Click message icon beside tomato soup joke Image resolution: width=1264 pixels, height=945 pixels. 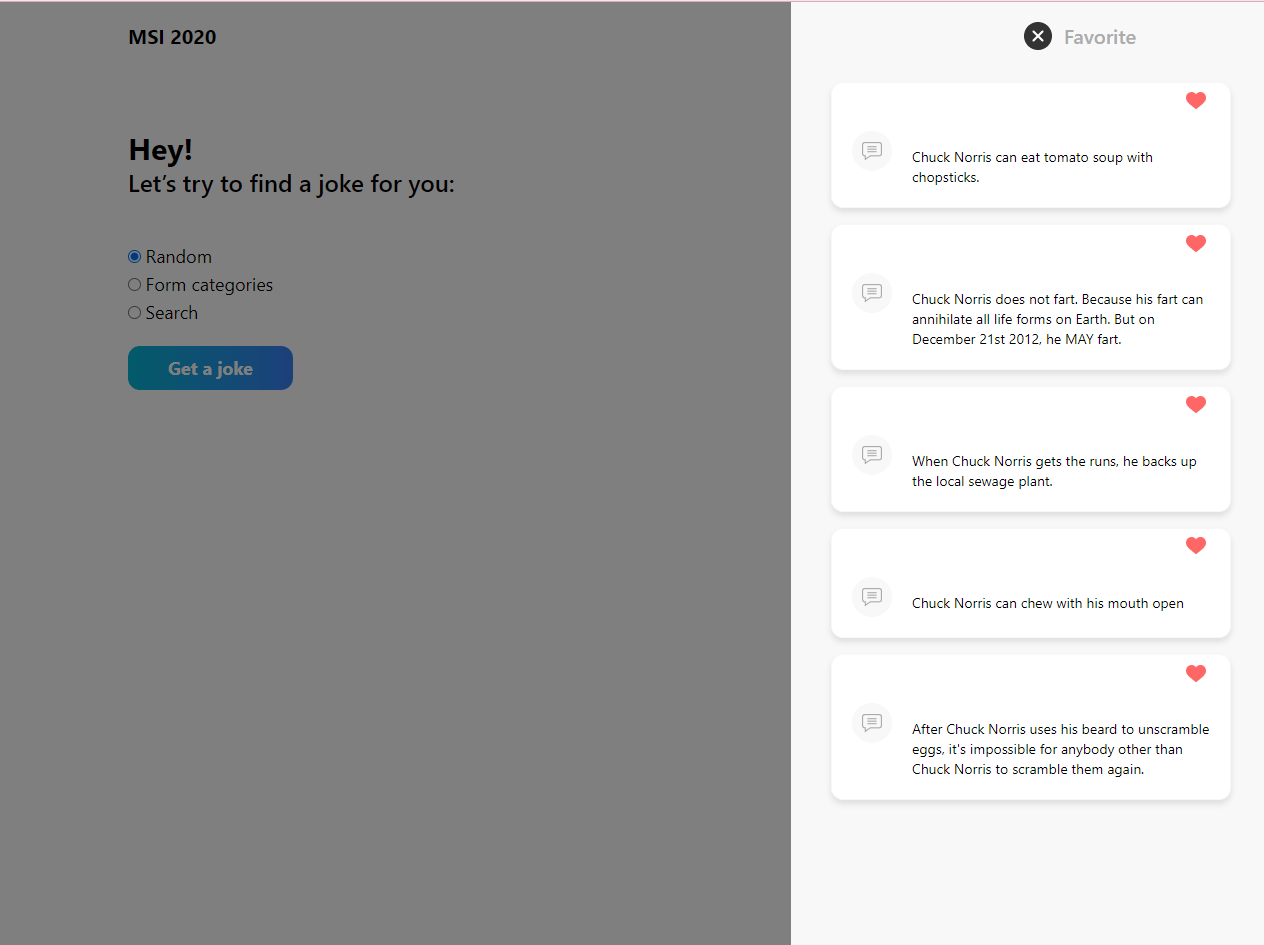click(x=872, y=151)
